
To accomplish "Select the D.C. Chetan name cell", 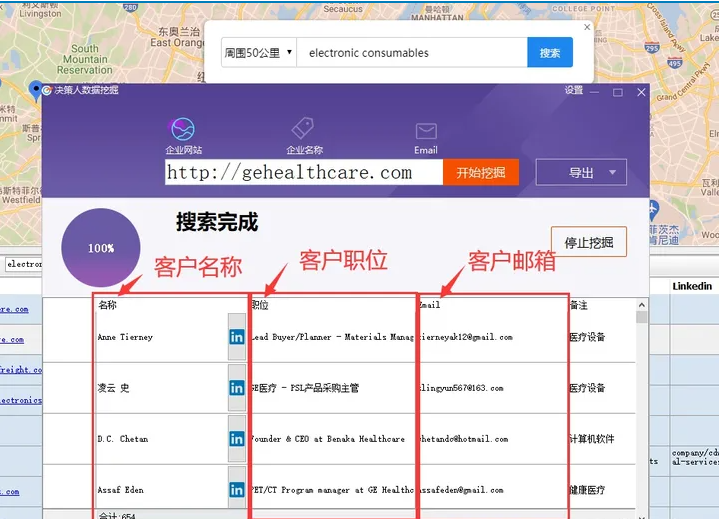I will pyautogui.click(x=123, y=439).
